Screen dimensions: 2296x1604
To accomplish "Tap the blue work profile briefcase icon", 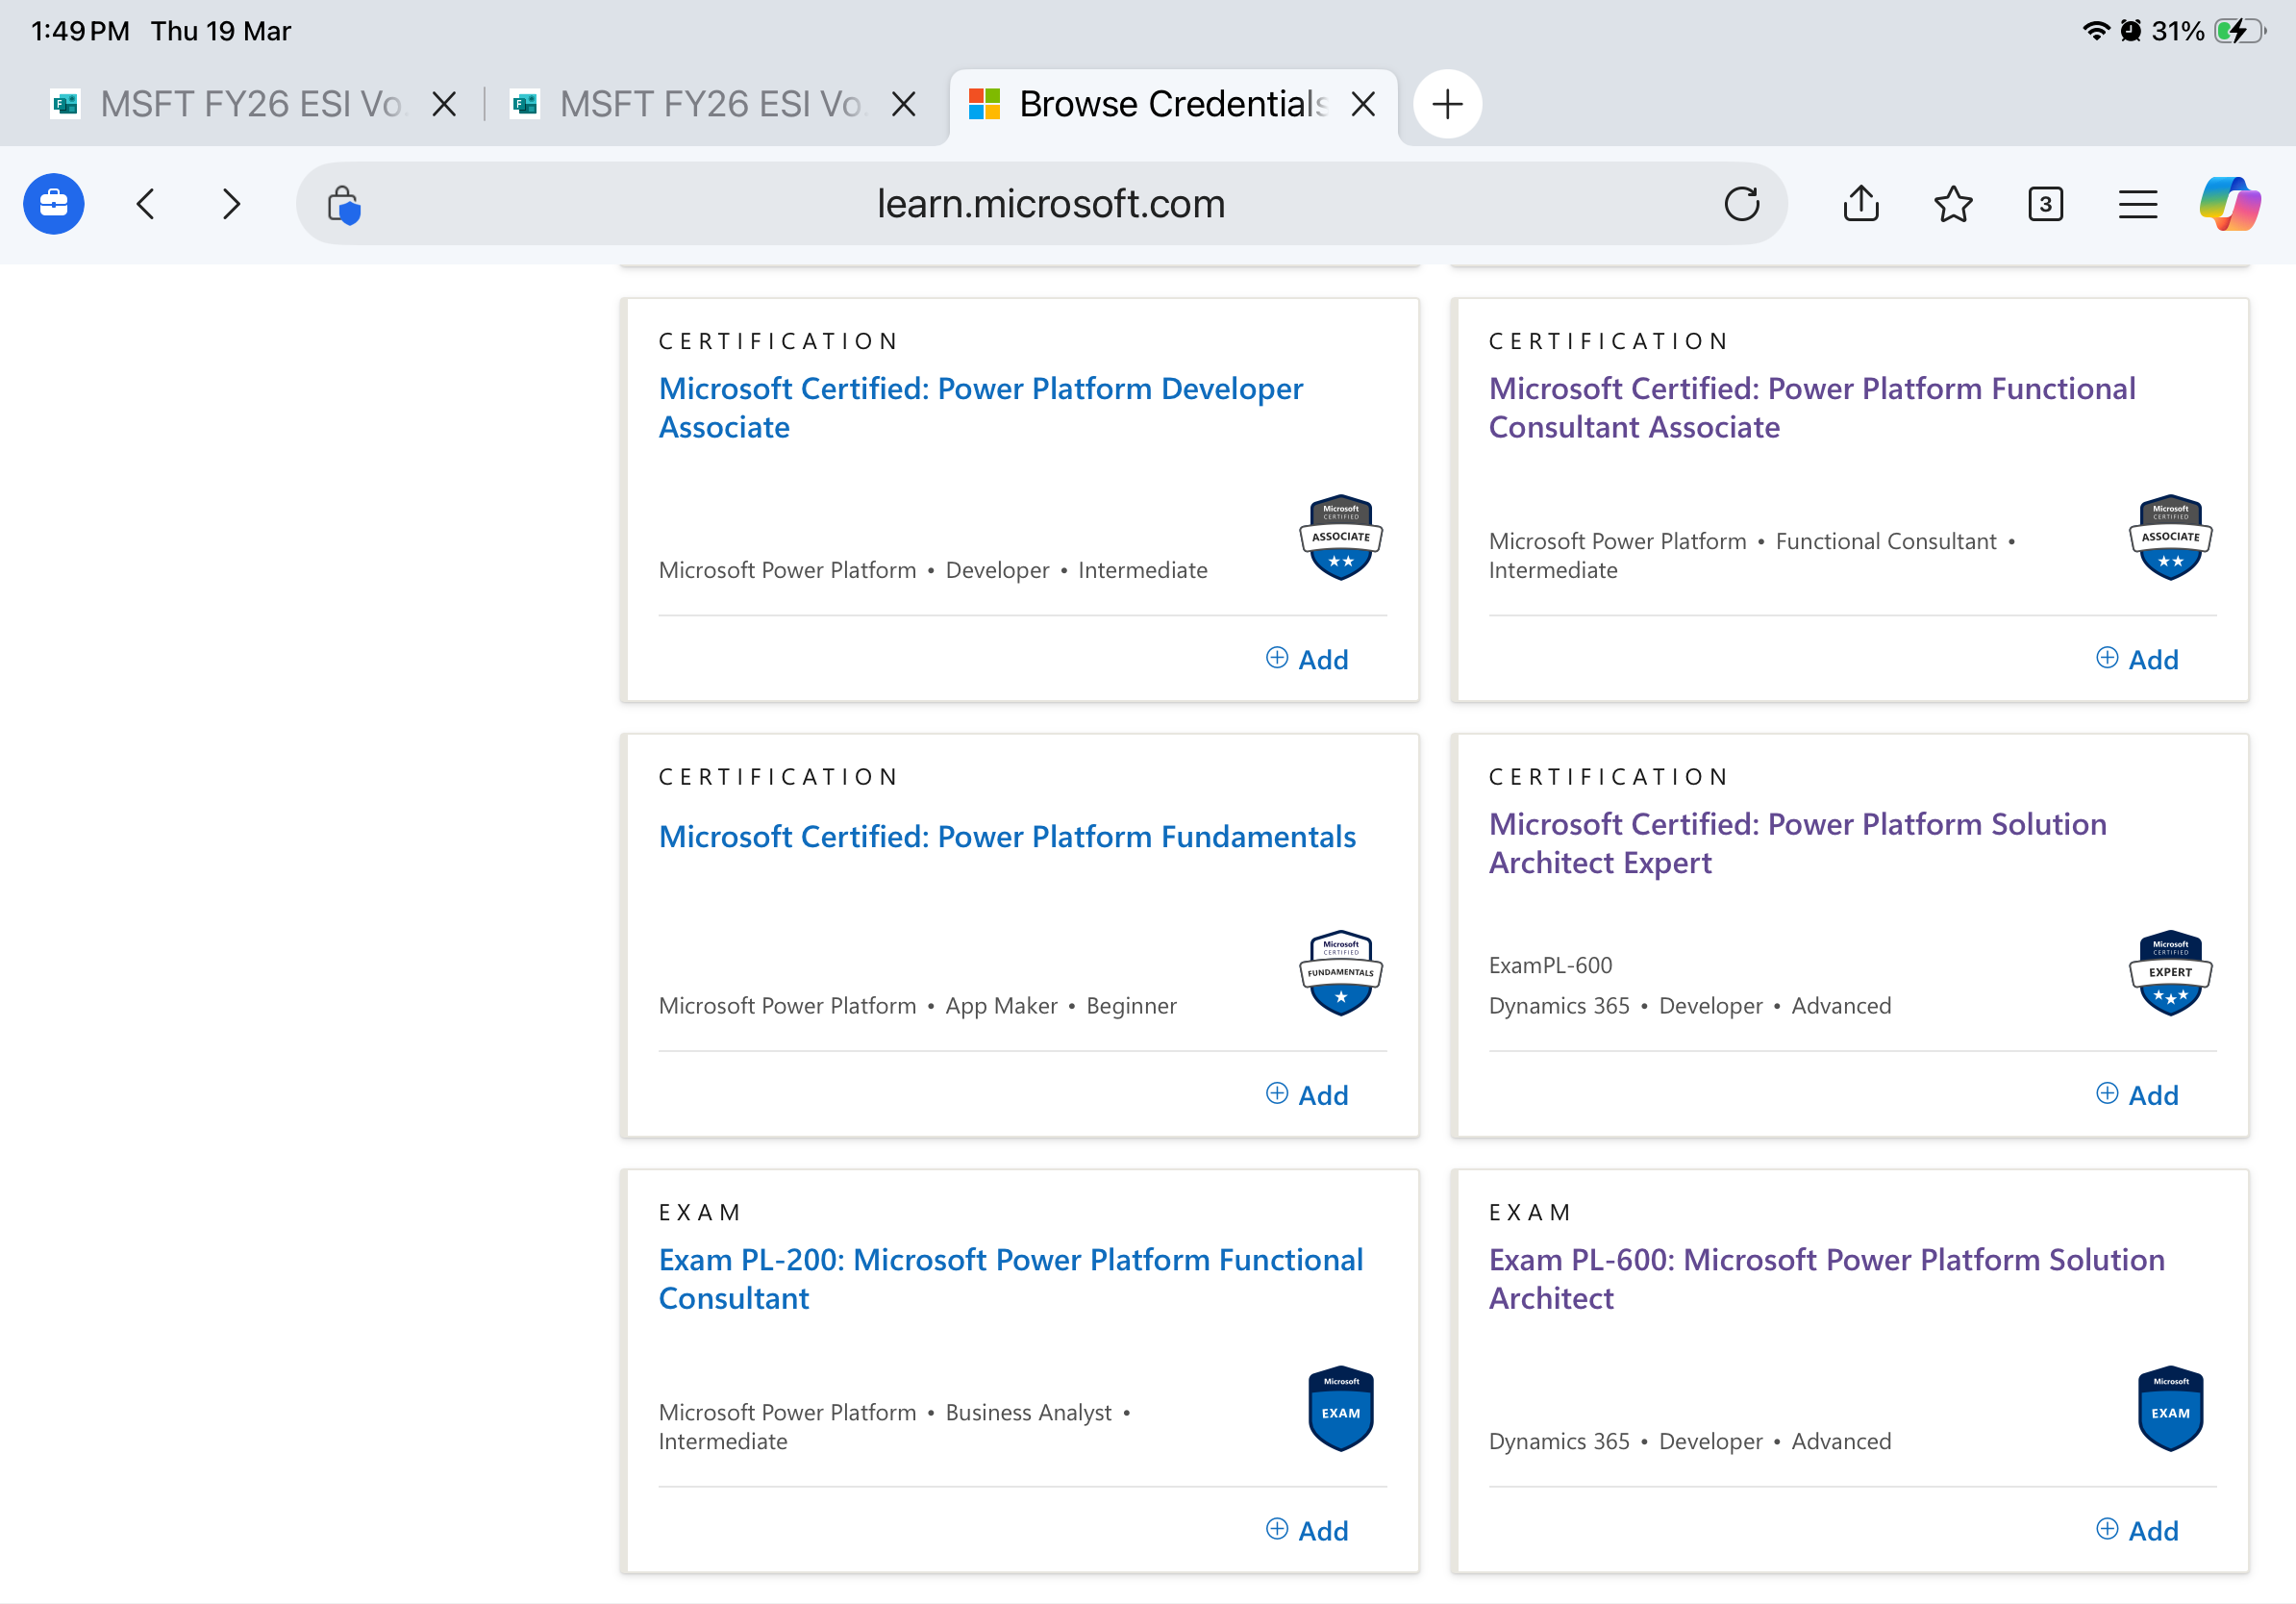I will pos(54,204).
